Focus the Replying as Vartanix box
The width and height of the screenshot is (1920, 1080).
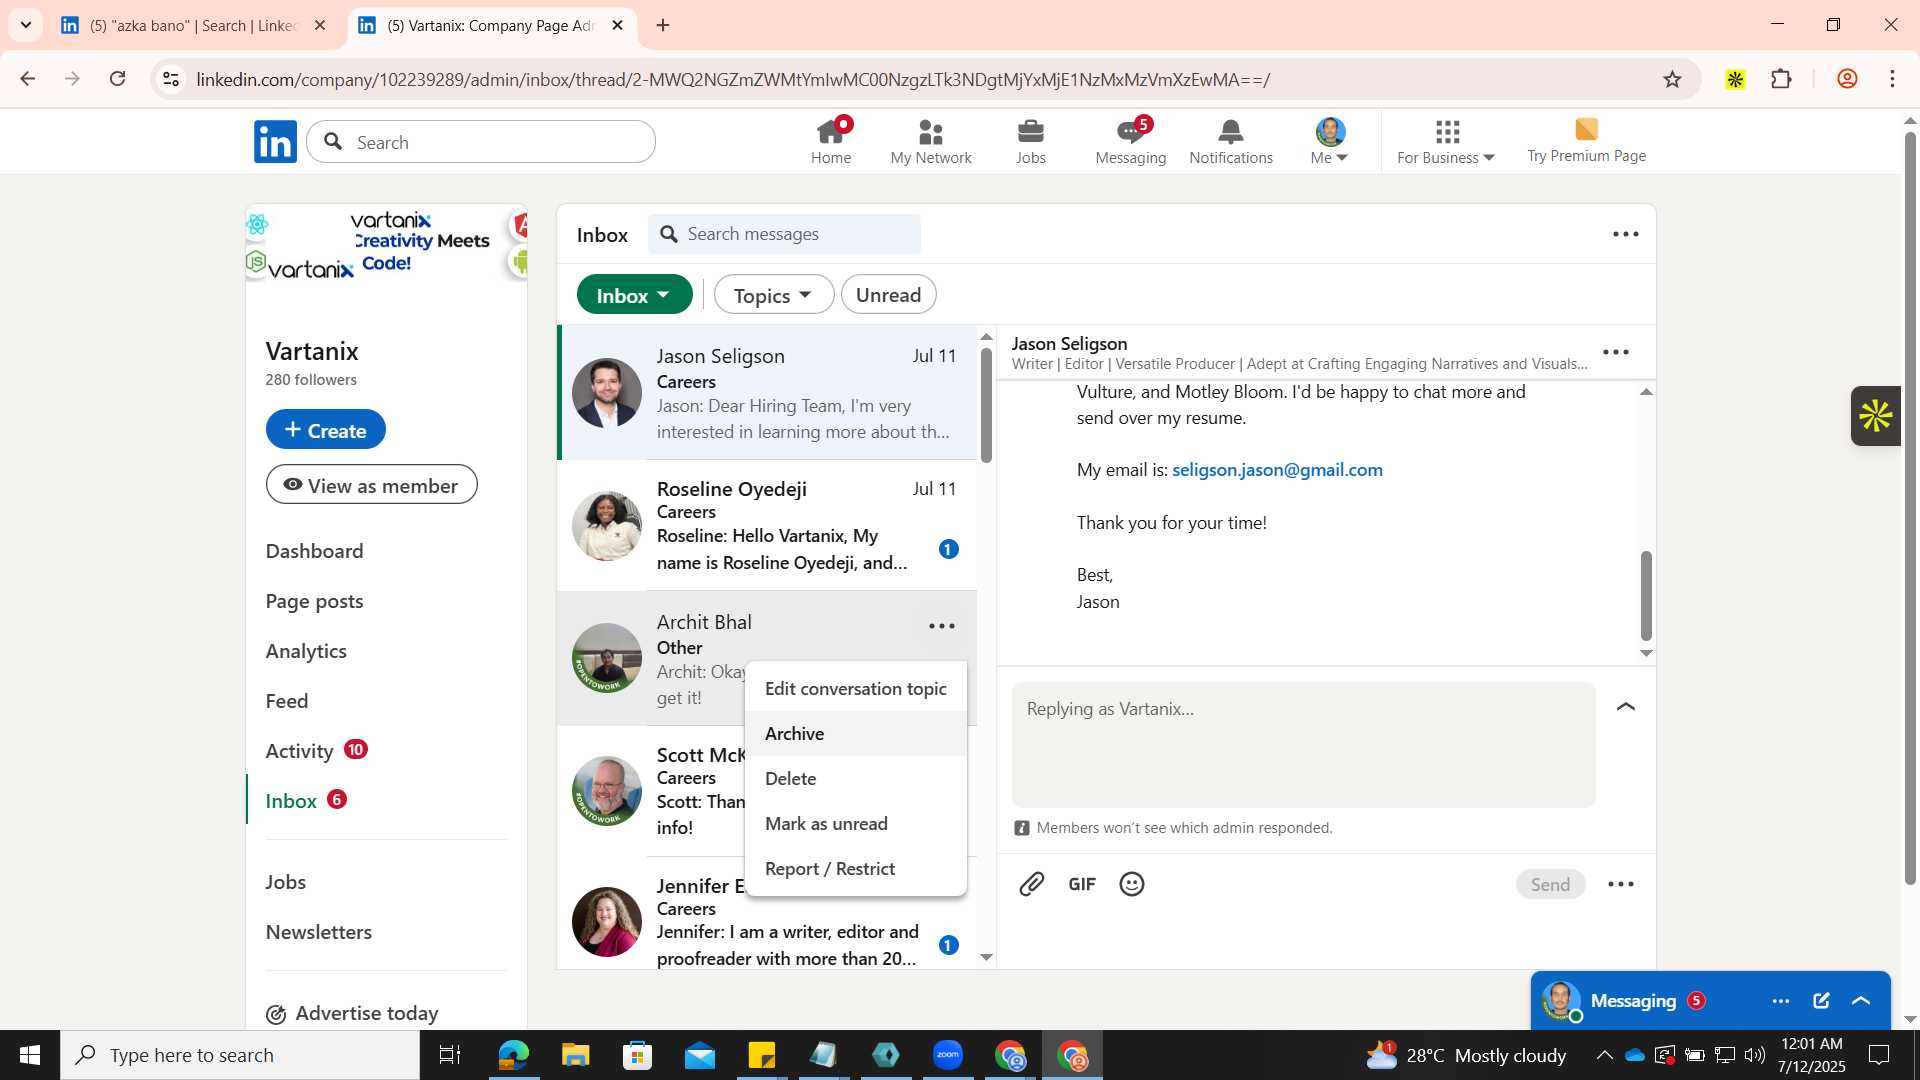tap(1303, 745)
